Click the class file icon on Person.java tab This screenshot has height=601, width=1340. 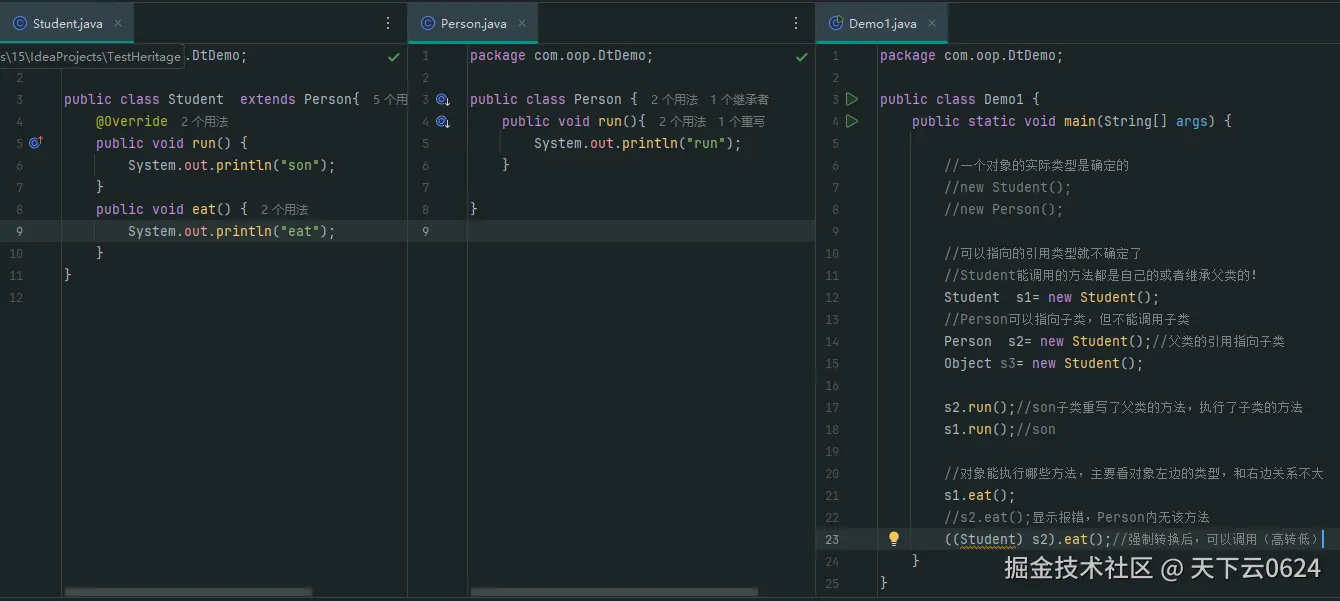coord(428,23)
